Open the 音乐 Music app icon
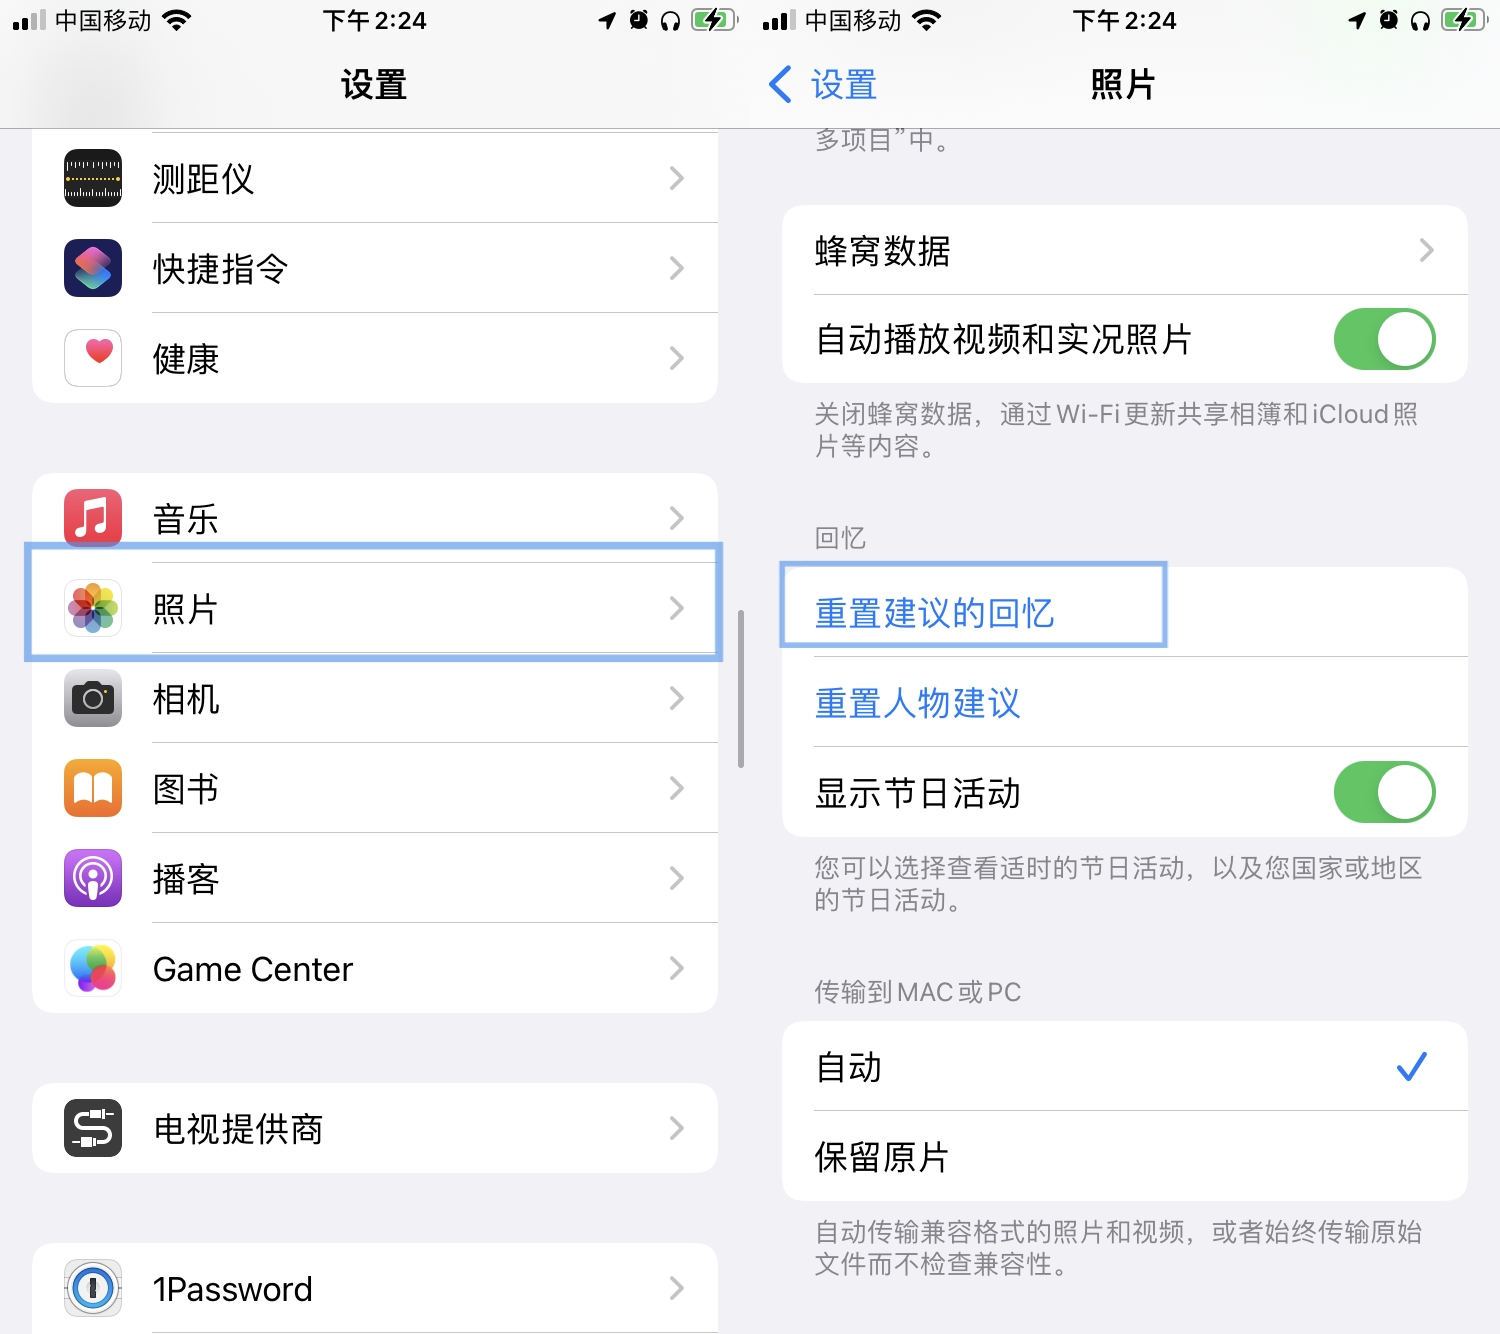 tap(93, 518)
